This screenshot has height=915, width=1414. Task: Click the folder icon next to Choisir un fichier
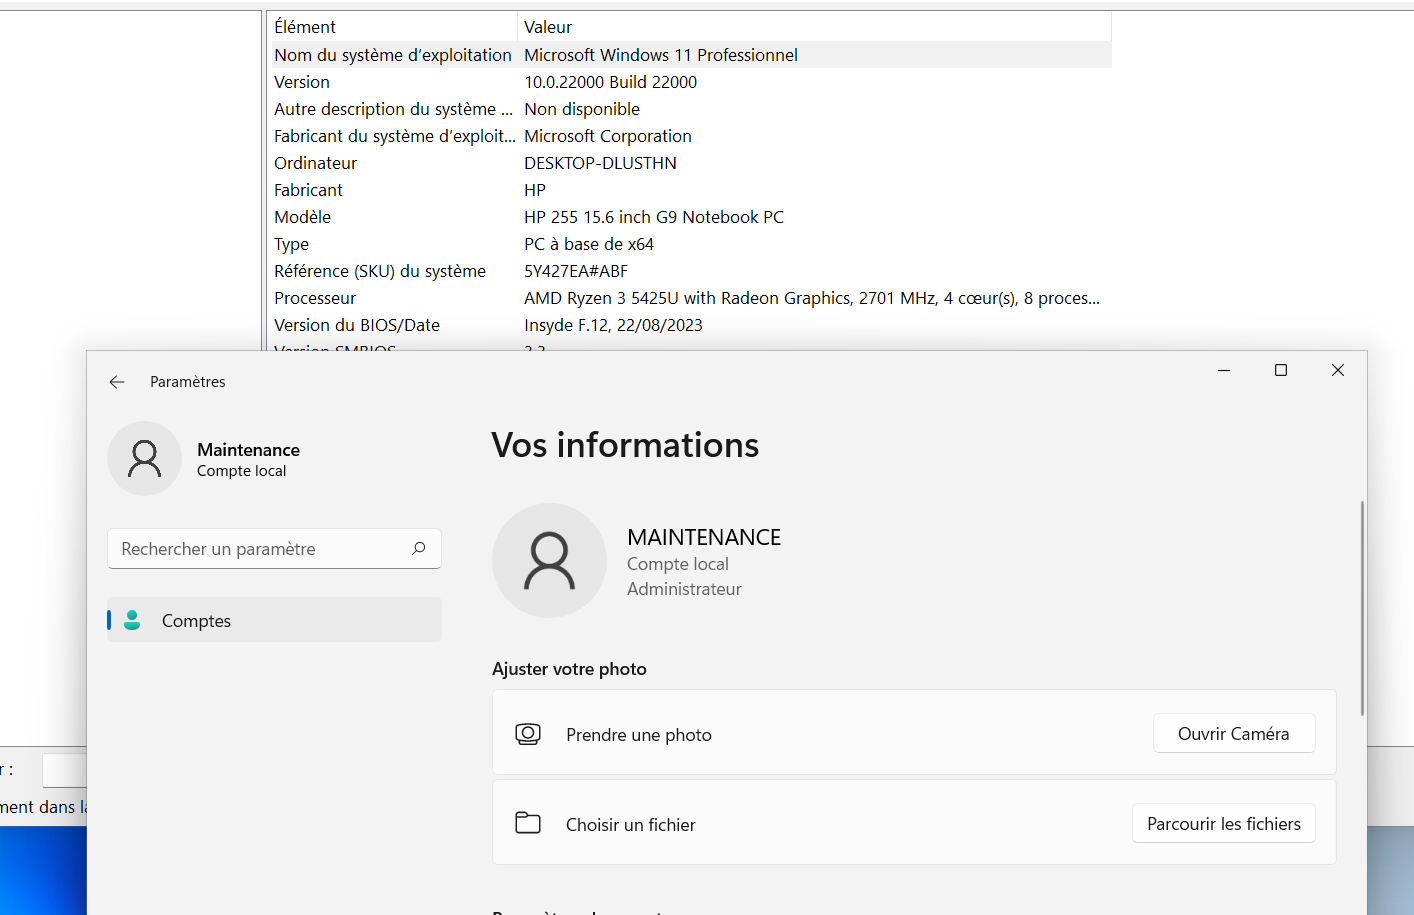tap(528, 823)
